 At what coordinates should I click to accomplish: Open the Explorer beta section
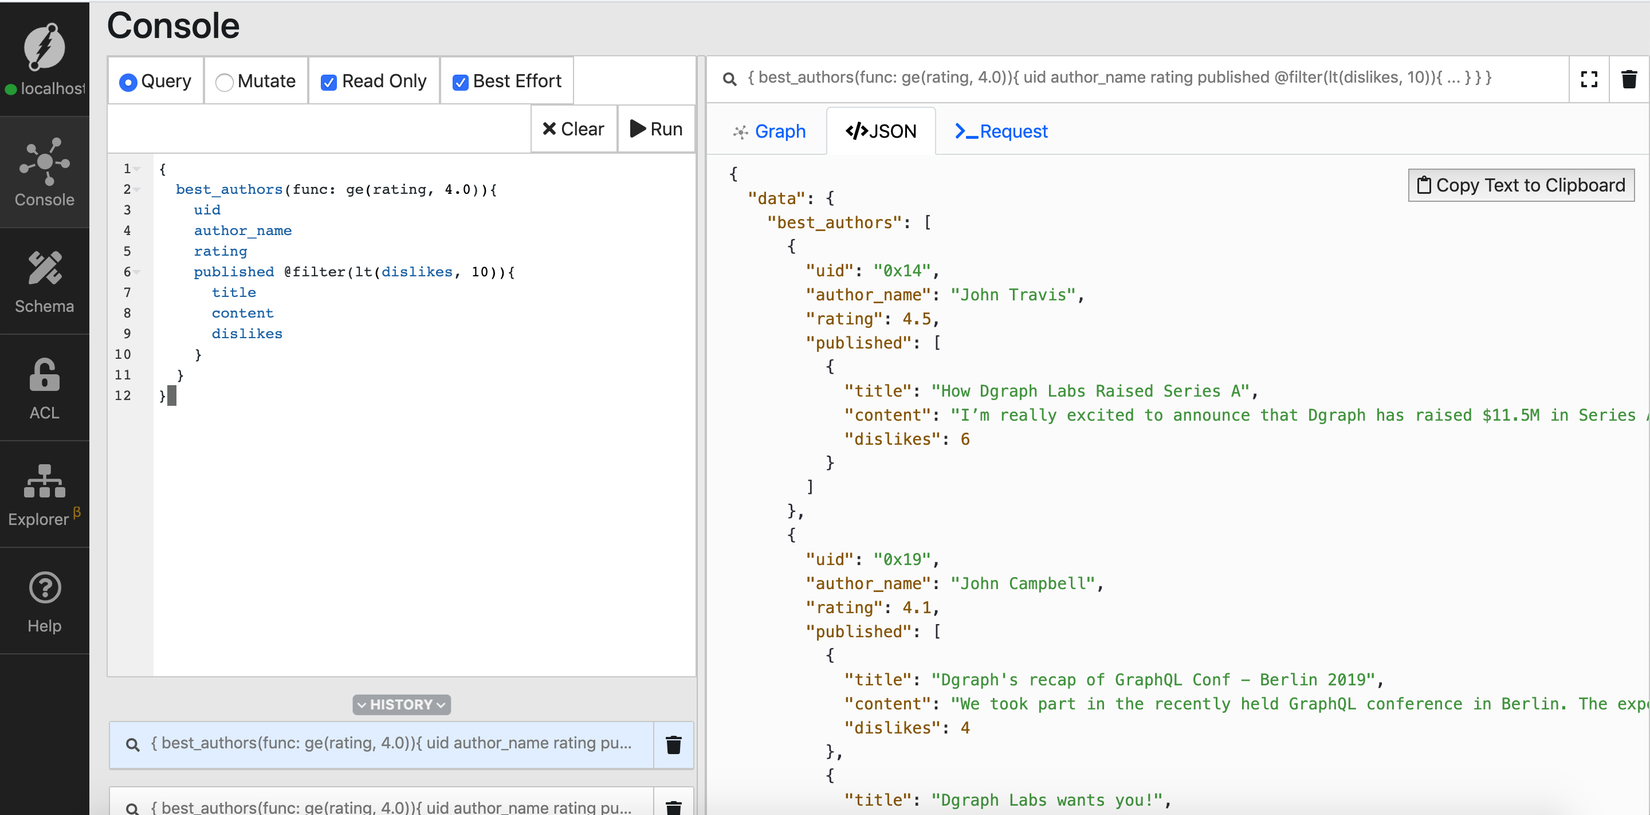coord(44,494)
